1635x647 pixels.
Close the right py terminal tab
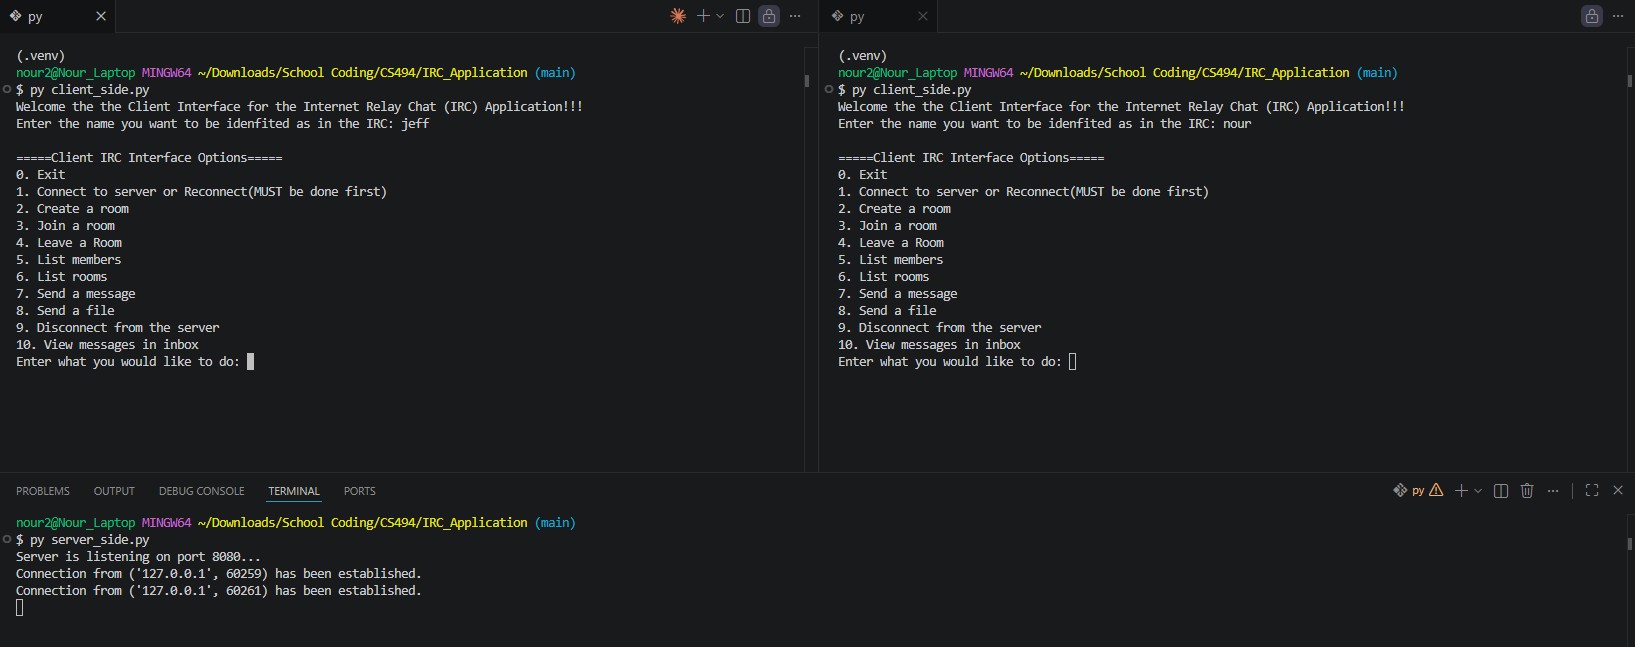click(923, 16)
